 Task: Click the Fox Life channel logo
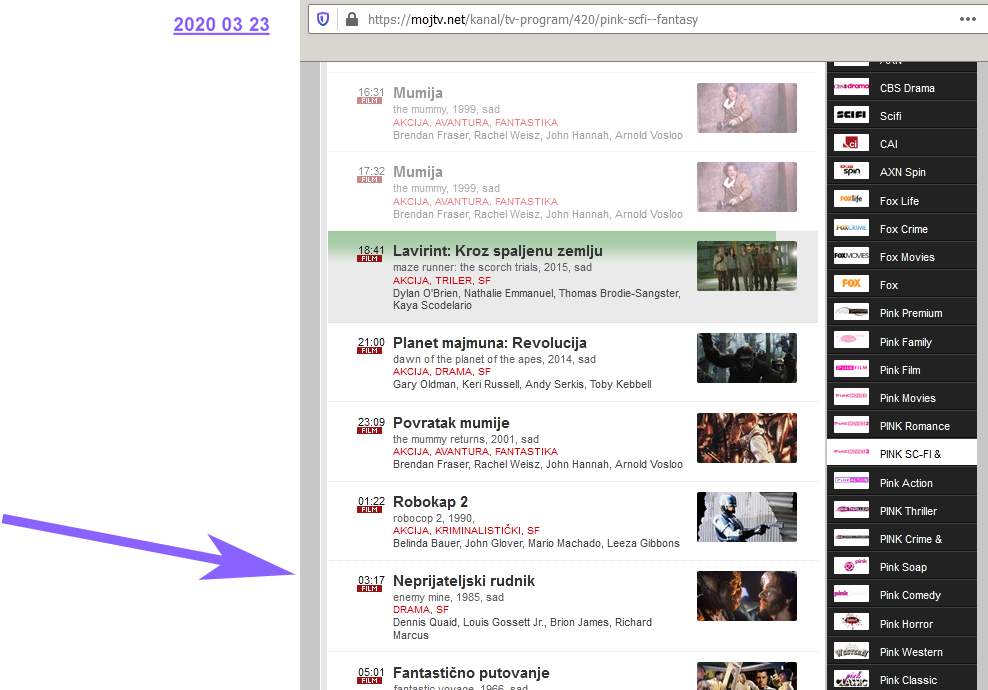[851, 200]
